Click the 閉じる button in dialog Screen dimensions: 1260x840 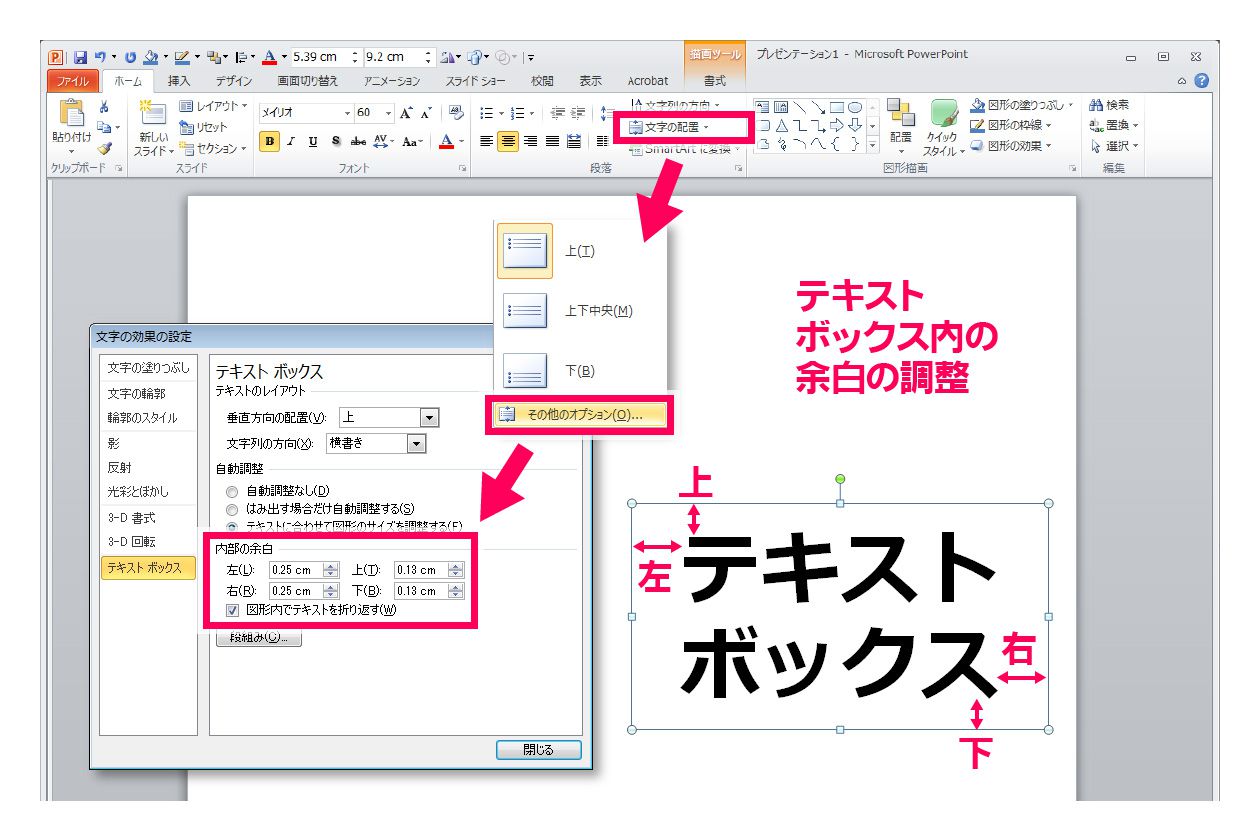click(538, 750)
